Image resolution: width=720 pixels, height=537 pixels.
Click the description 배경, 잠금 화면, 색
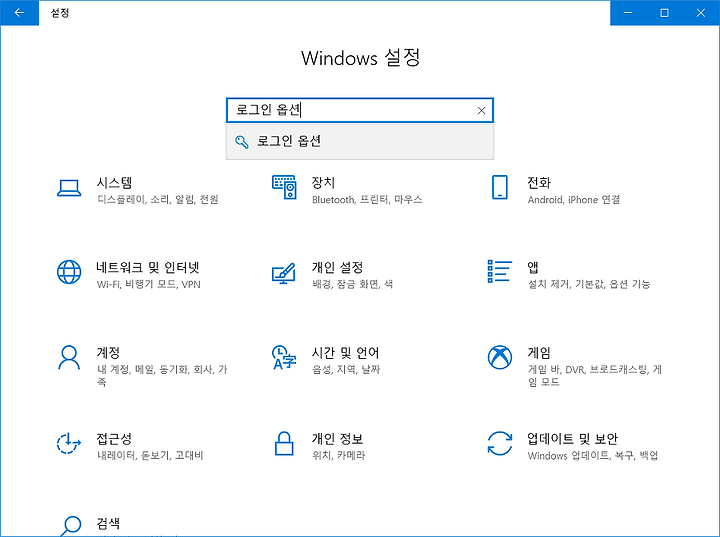[x=352, y=284]
